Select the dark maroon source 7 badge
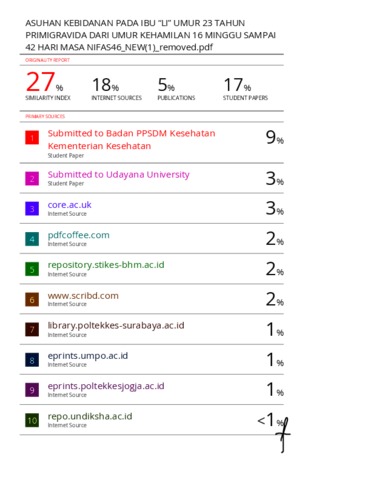371x480 pixels. pos(32,330)
